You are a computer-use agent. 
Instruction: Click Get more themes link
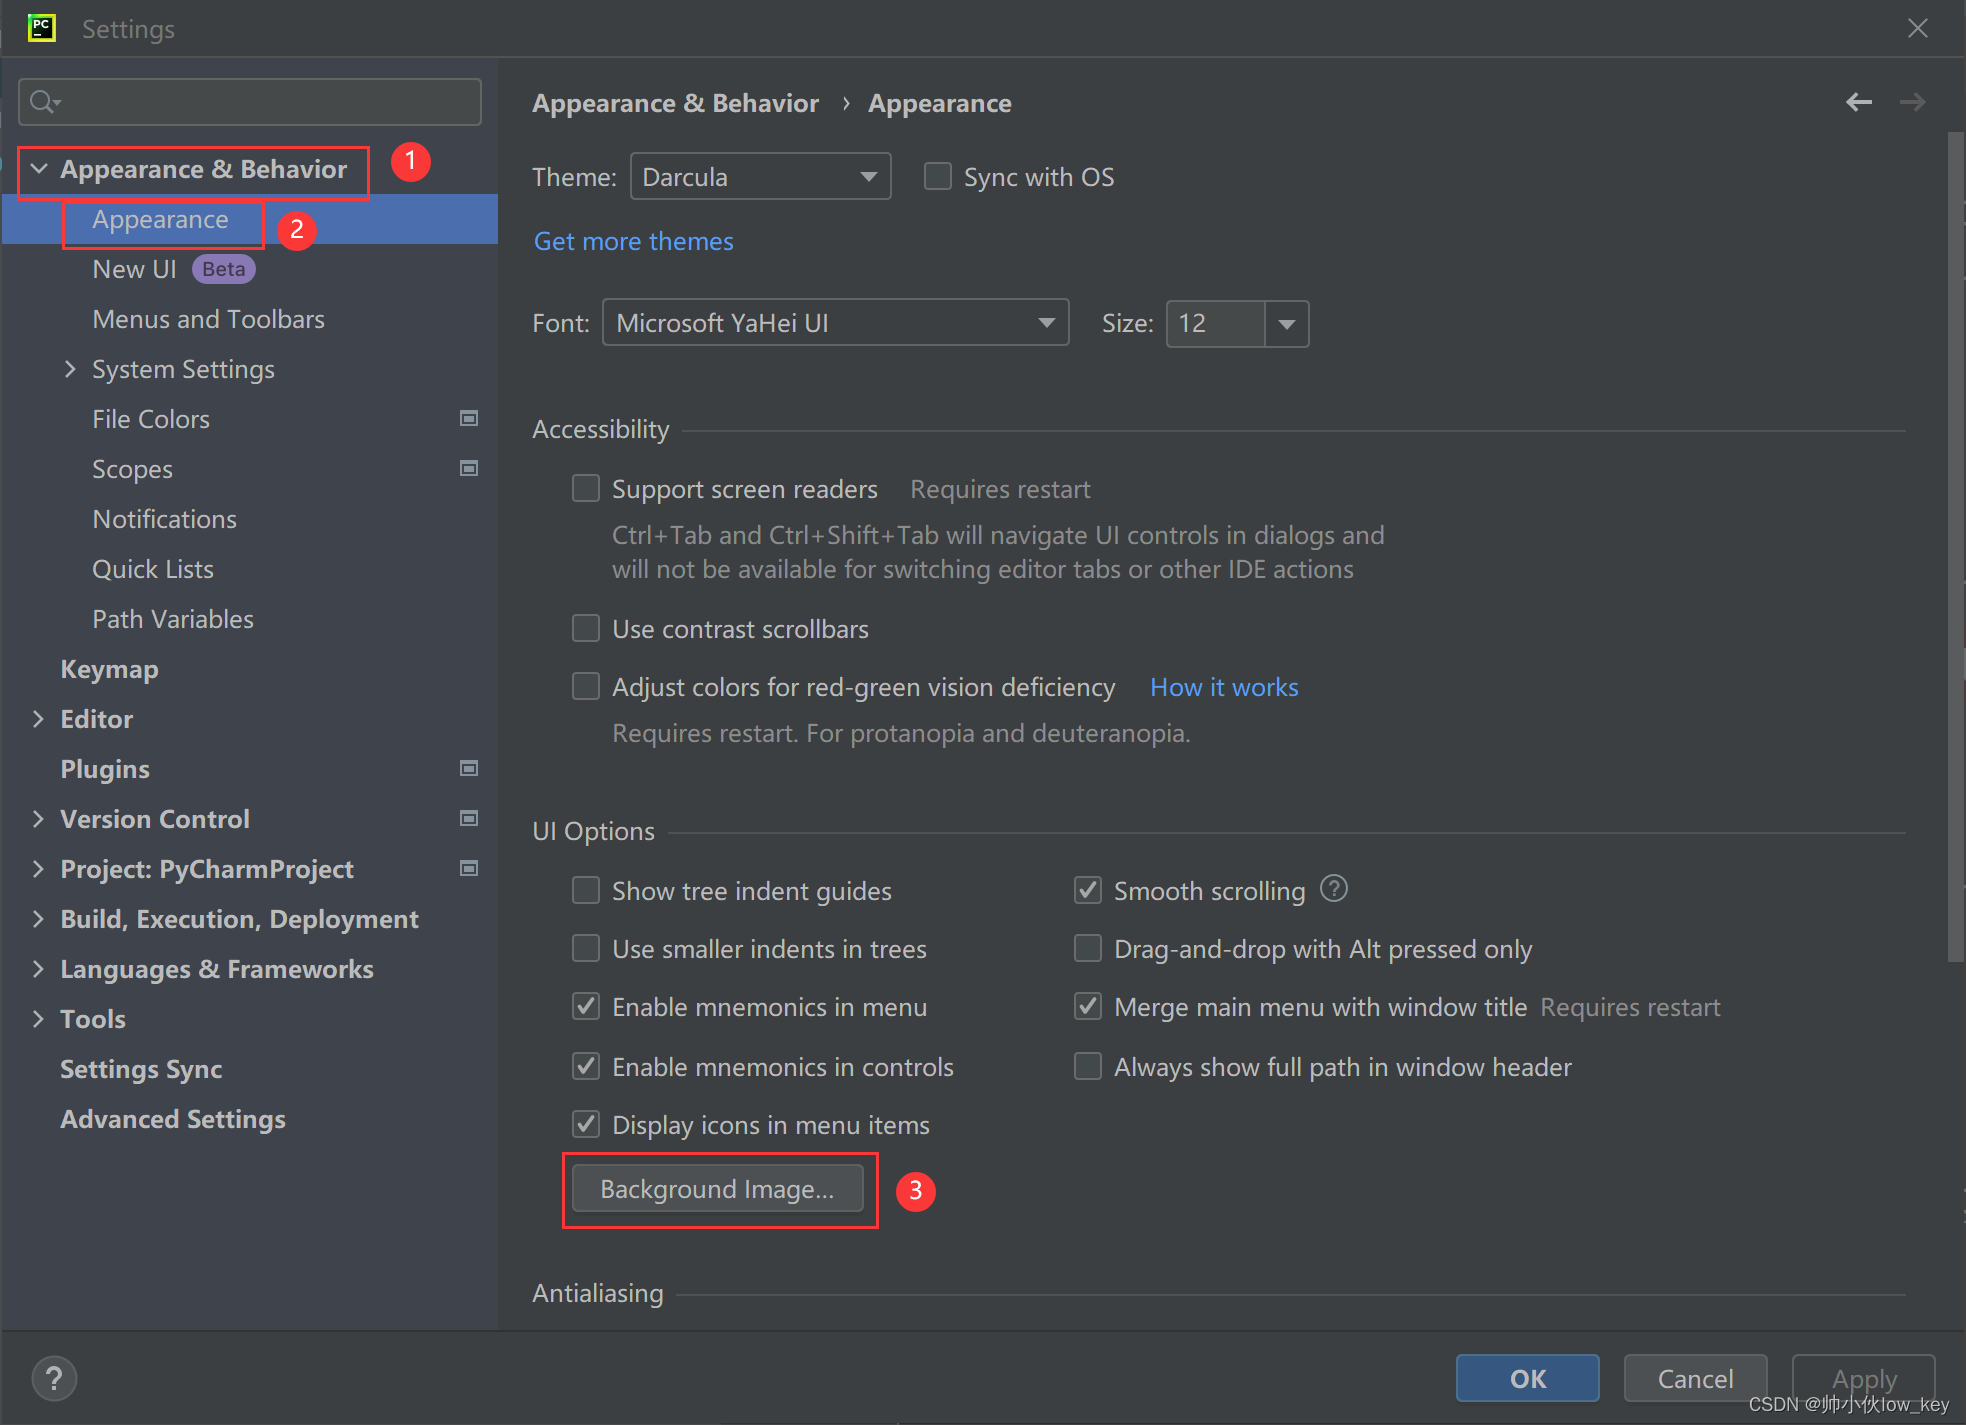(633, 240)
